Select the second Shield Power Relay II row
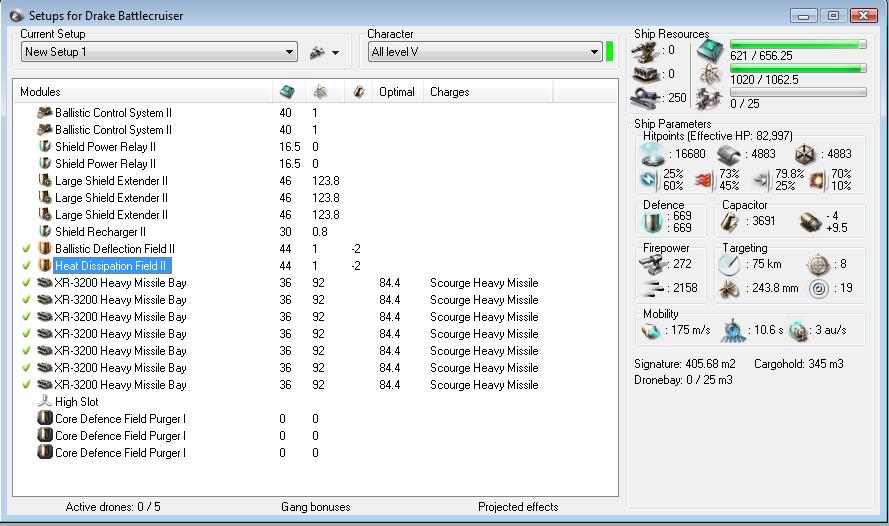889x526 pixels. (315, 164)
